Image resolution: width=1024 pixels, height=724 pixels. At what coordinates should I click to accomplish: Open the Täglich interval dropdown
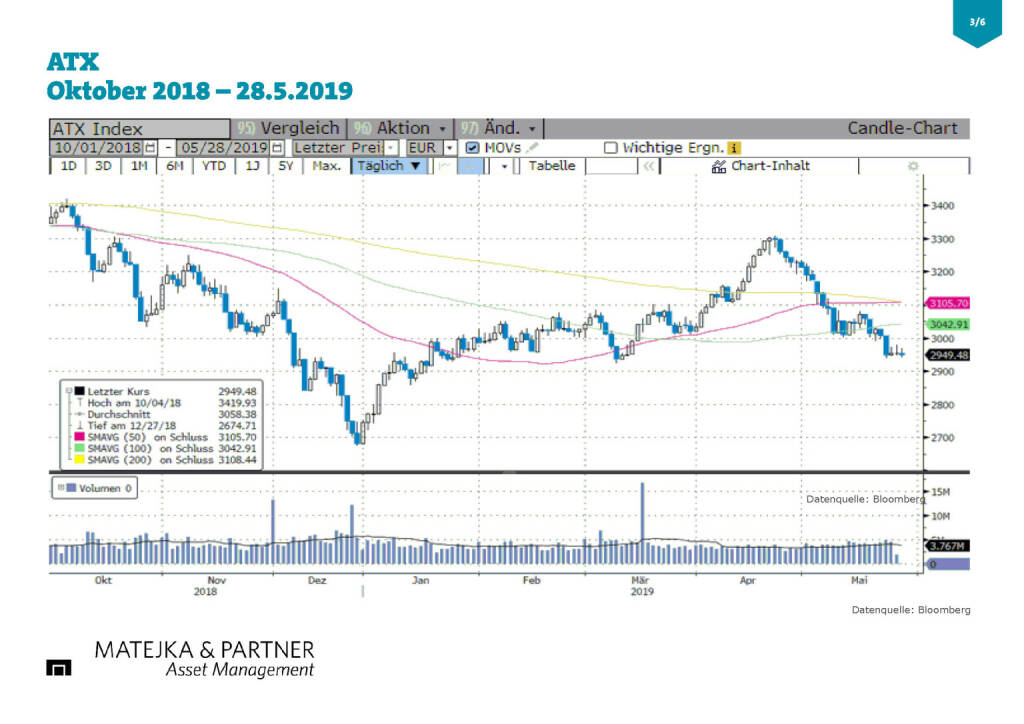pos(390,166)
